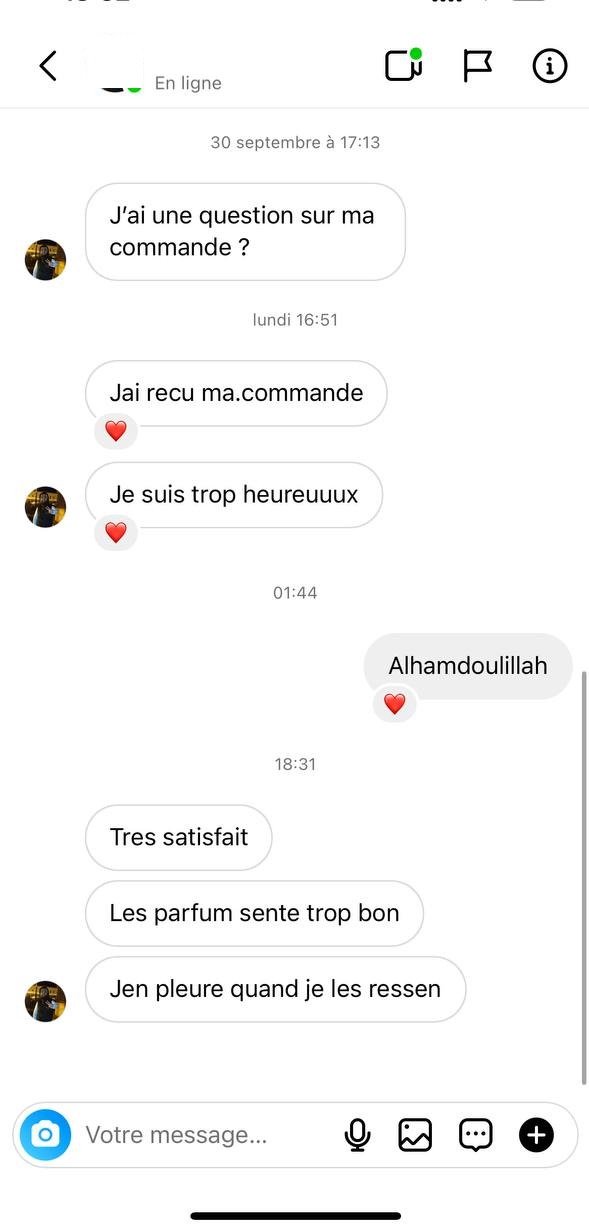Tap the heart reaction under "Je suis trop heureuuux"
The width and height of the screenshot is (589, 1232).
pyautogui.click(x=116, y=533)
